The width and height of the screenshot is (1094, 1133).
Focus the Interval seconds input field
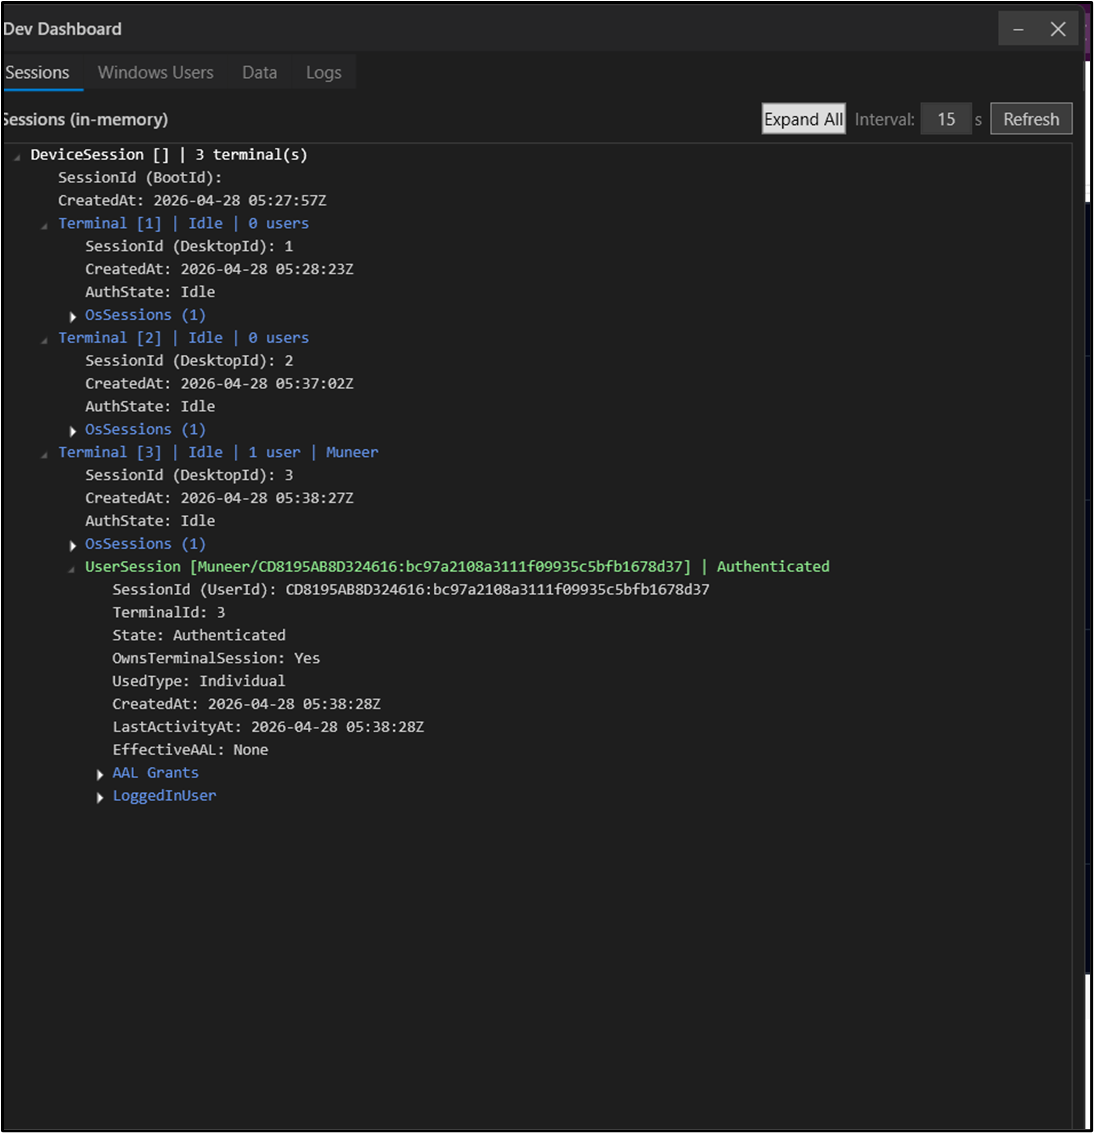(x=946, y=119)
